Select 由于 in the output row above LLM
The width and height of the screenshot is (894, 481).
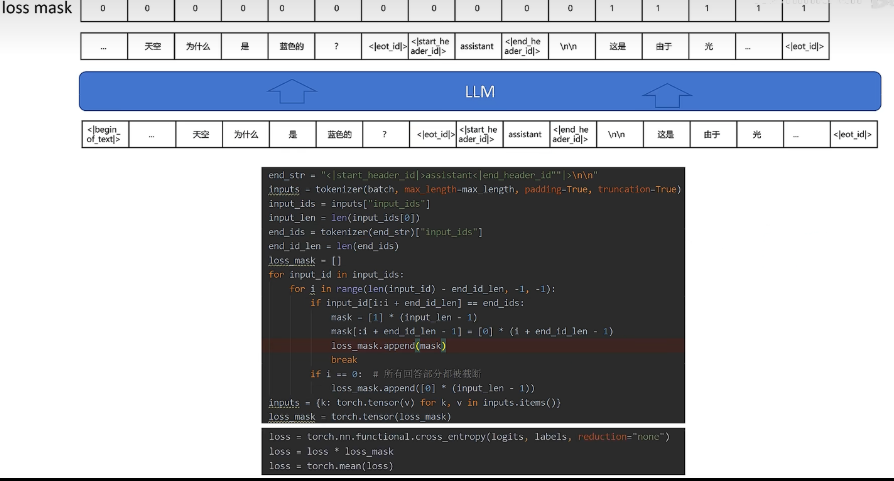(665, 46)
